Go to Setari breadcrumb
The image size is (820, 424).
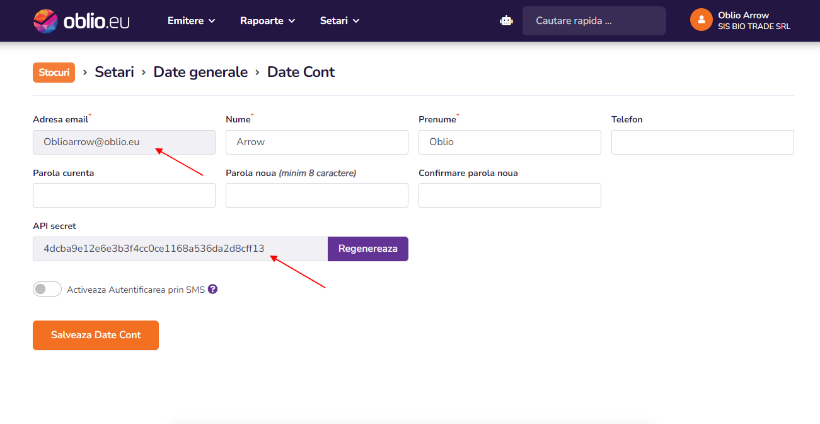point(114,72)
